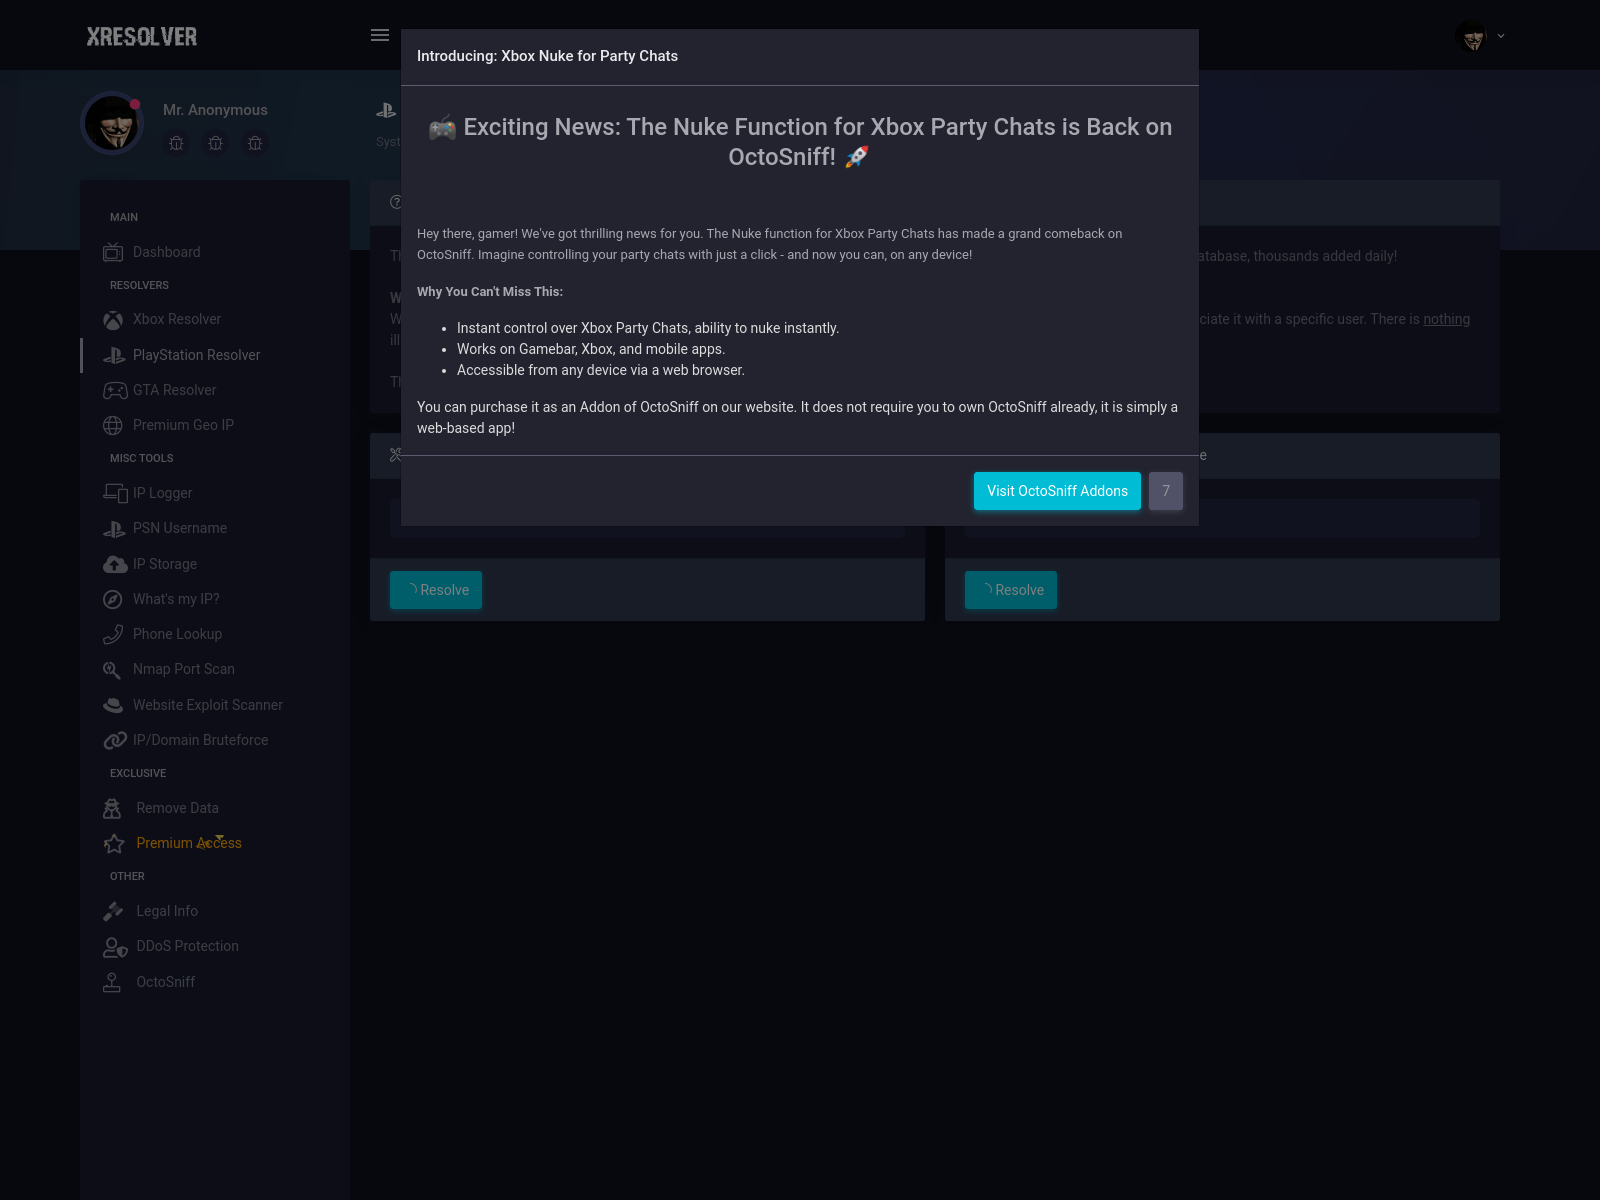The image size is (1600, 1200).
Task: Click the right input field above Resolve
Action: pyautogui.click(x=1222, y=518)
